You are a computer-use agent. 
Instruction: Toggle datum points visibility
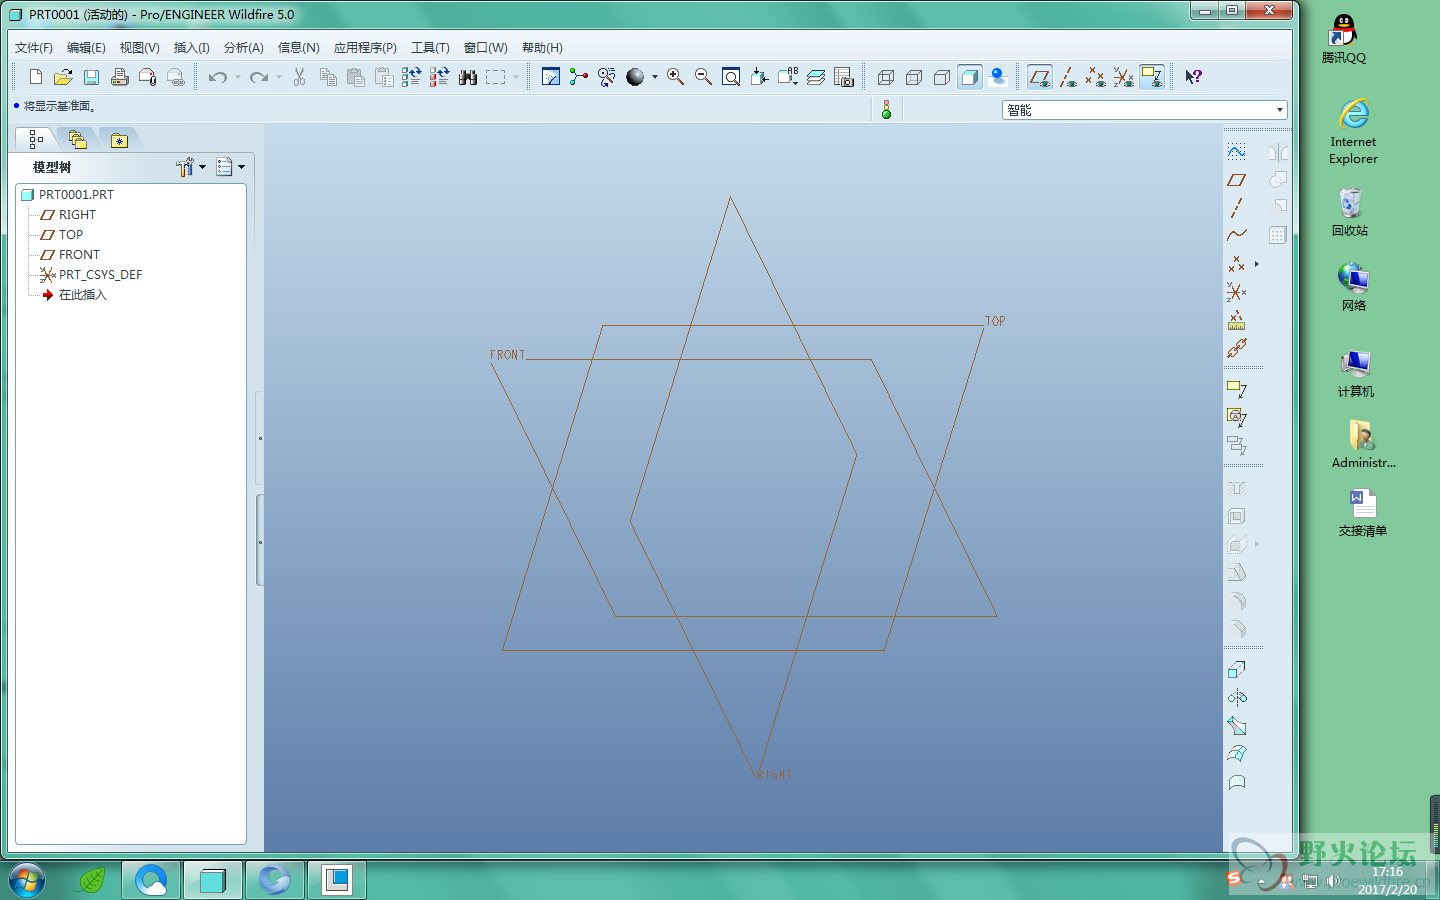click(1096, 77)
